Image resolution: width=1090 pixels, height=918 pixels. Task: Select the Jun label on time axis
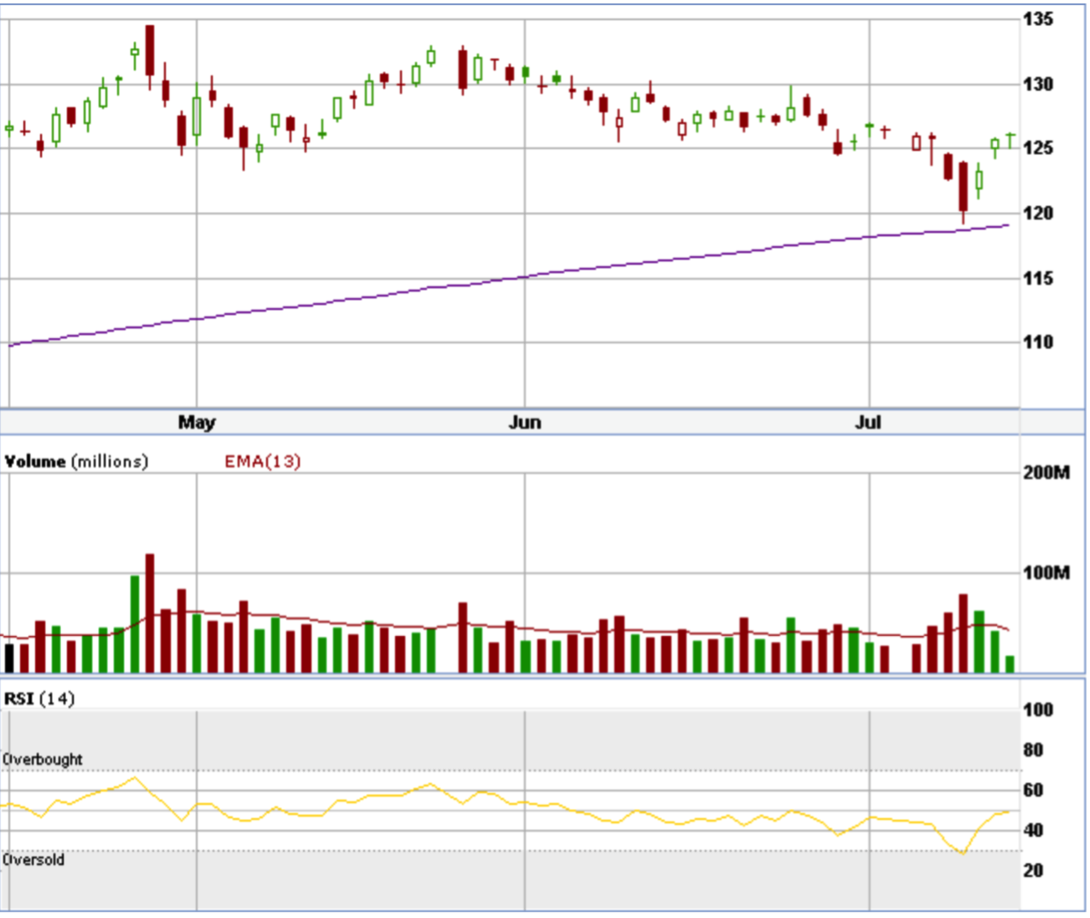pos(525,423)
